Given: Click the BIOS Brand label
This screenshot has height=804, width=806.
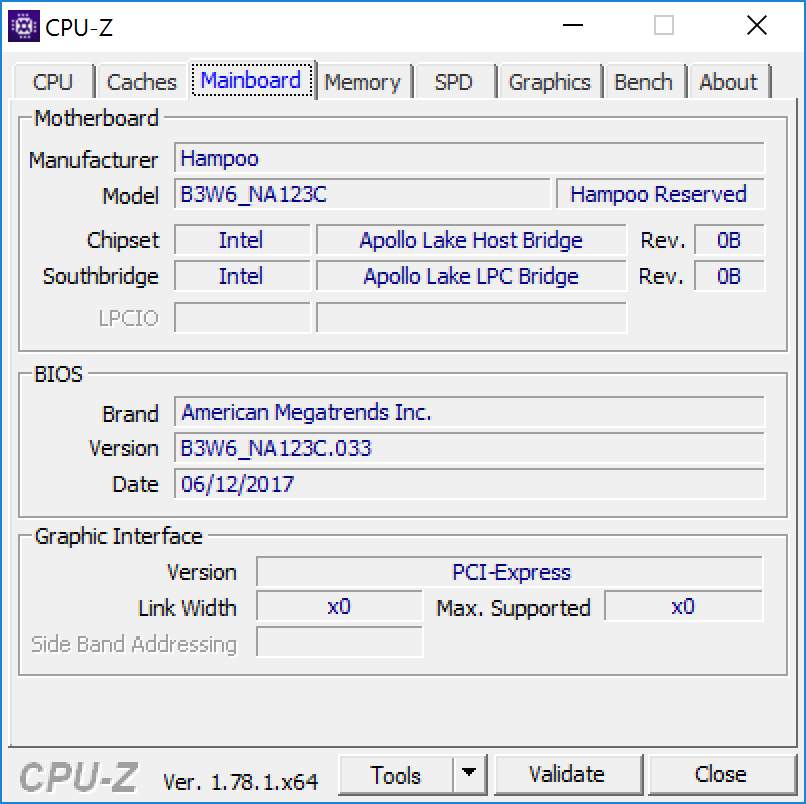Looking at the screenshot, I should point(130,414).
